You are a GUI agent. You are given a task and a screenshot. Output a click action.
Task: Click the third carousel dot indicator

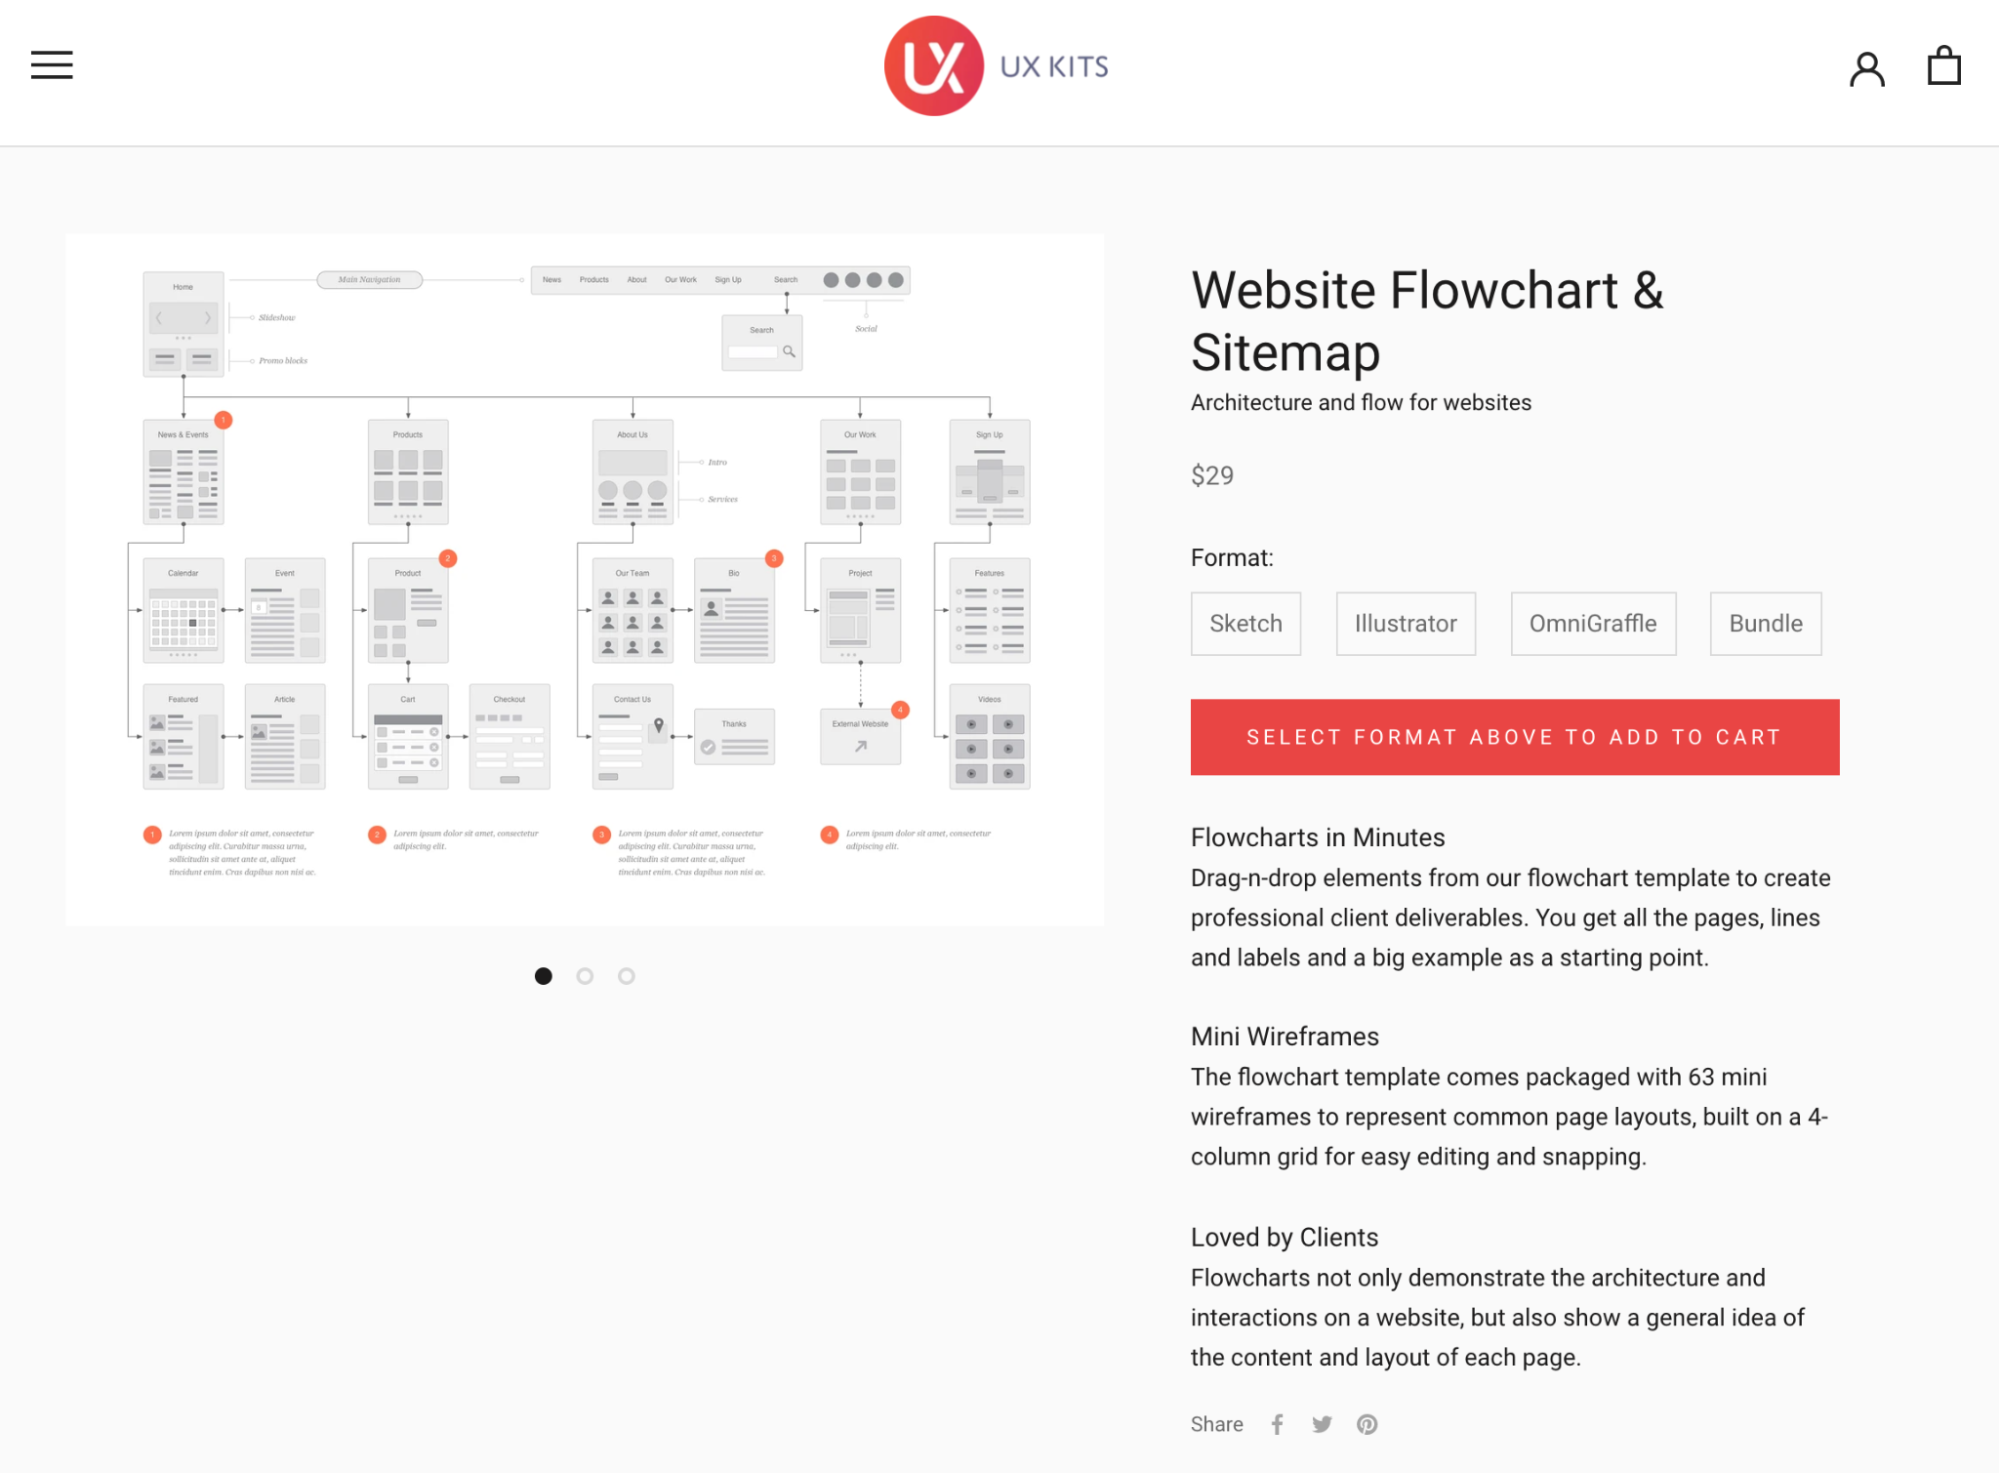pyautogui.click(x=625, y=976)
